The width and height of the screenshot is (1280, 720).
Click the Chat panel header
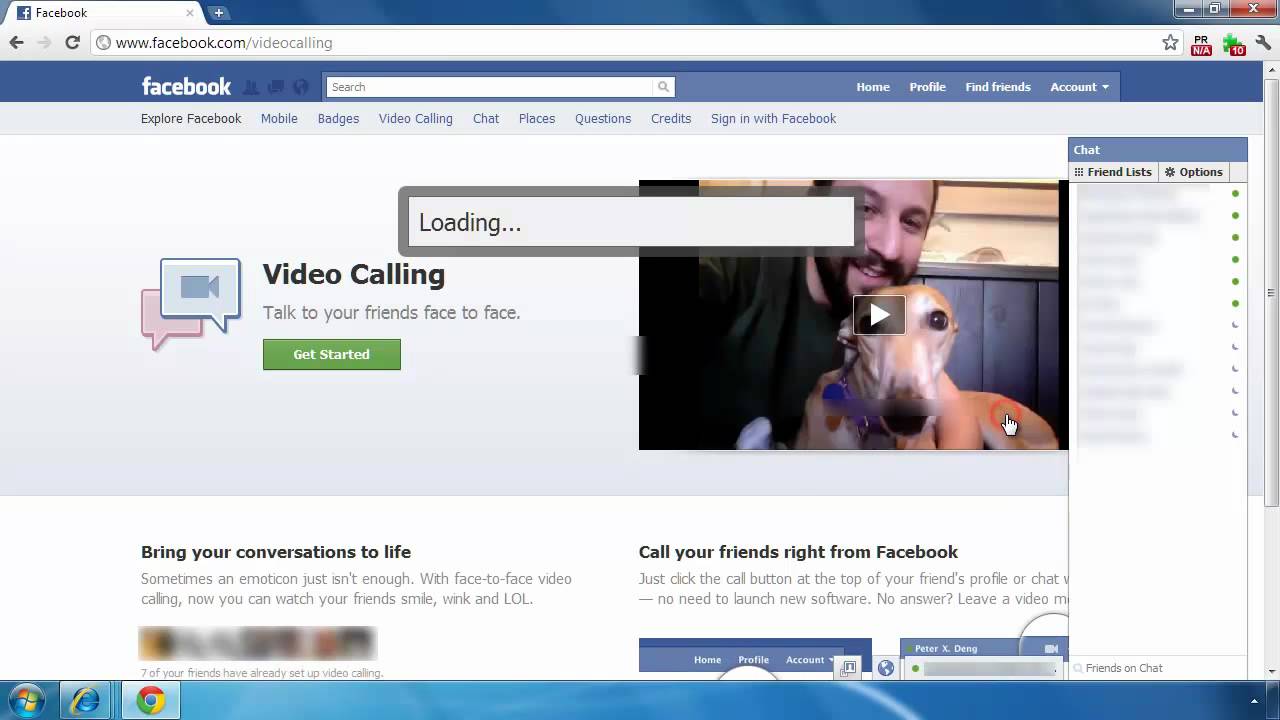tap(1158, 149)
